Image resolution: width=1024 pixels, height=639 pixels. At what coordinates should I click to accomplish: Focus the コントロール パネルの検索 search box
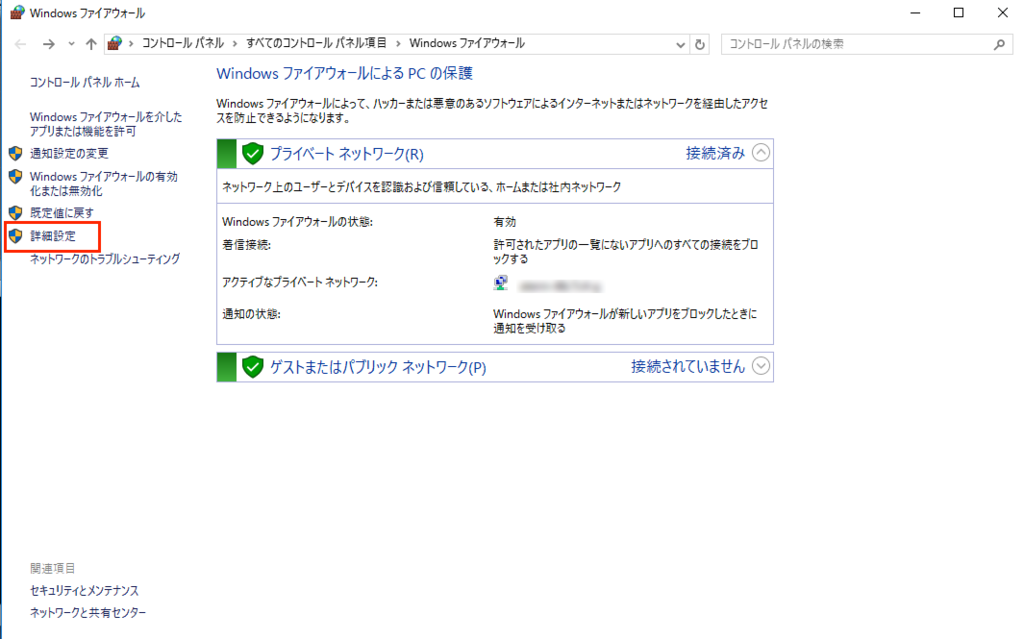pyautogui.click(x=867, y=44)
